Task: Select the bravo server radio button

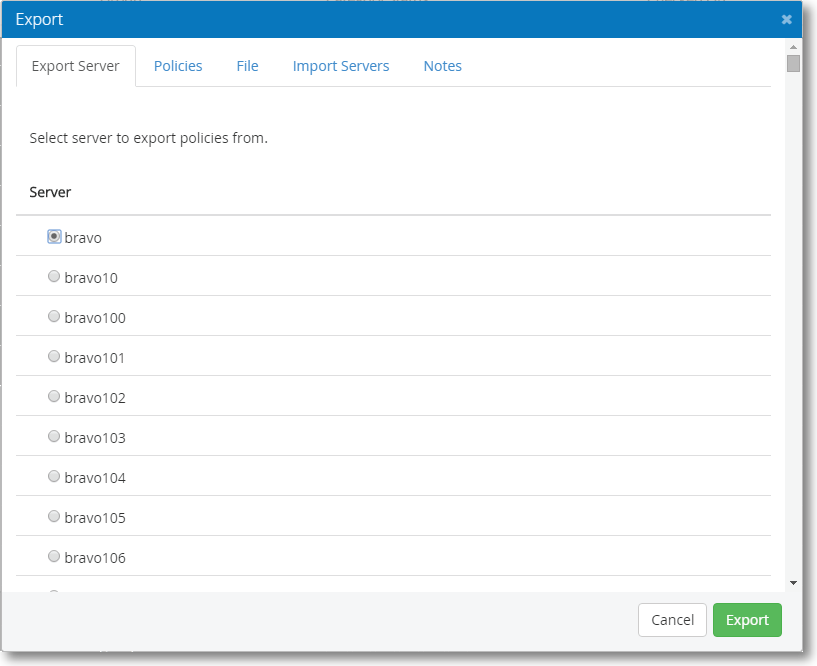Action: (54, 237)
